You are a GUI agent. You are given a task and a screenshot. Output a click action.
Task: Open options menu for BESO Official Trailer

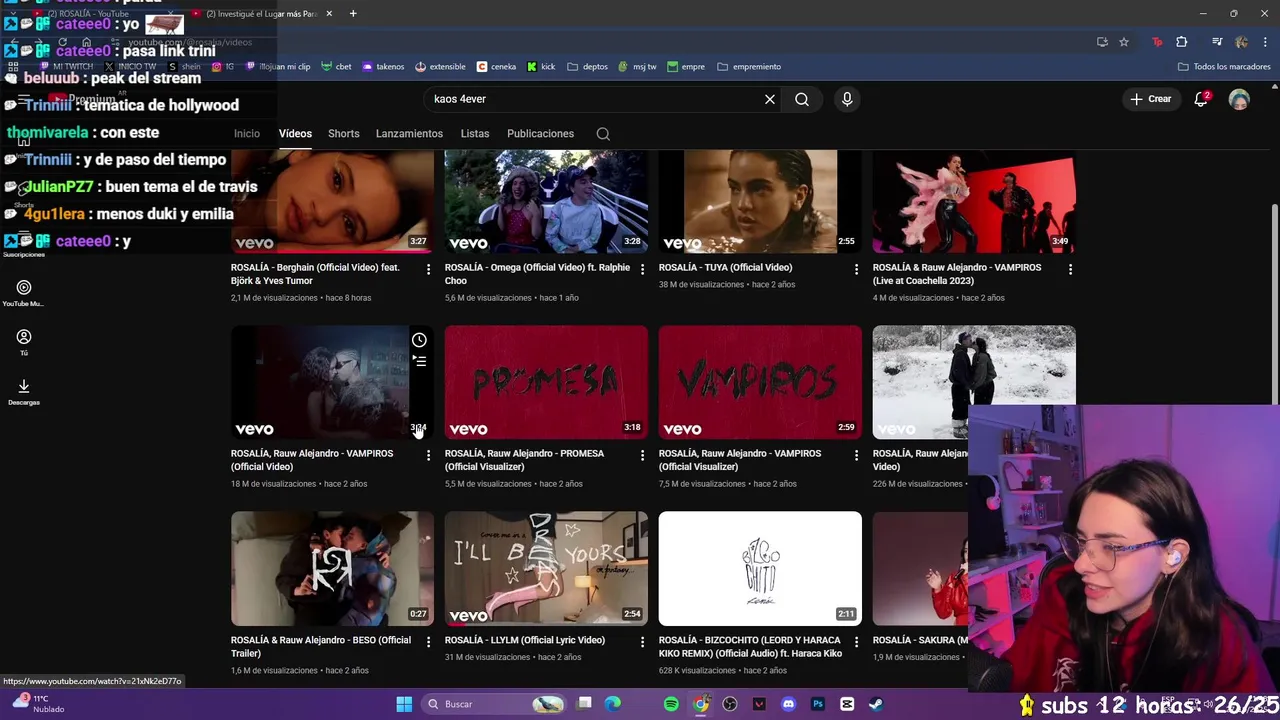pos(428,642)
